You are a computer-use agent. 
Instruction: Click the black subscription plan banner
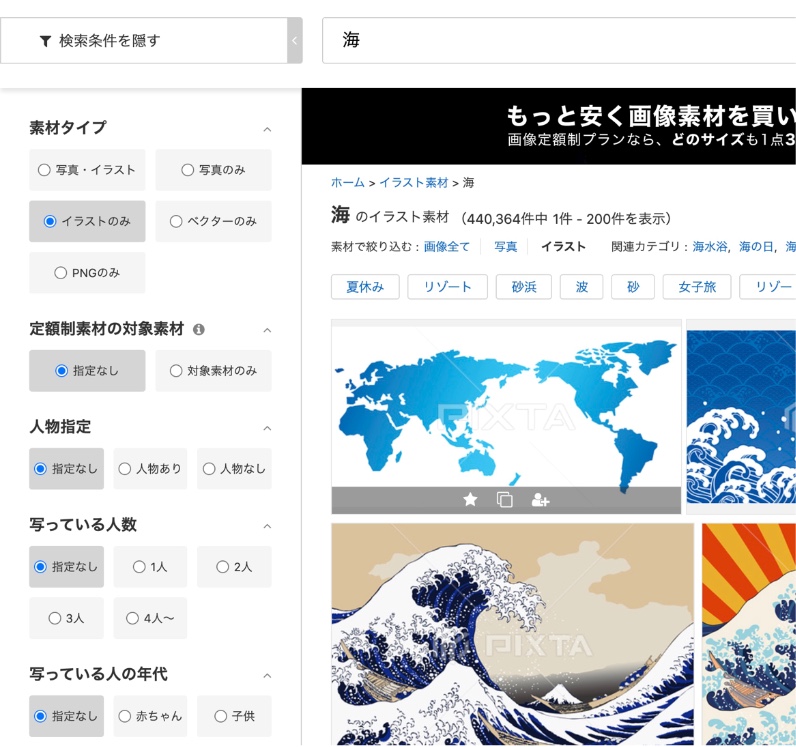549,126
